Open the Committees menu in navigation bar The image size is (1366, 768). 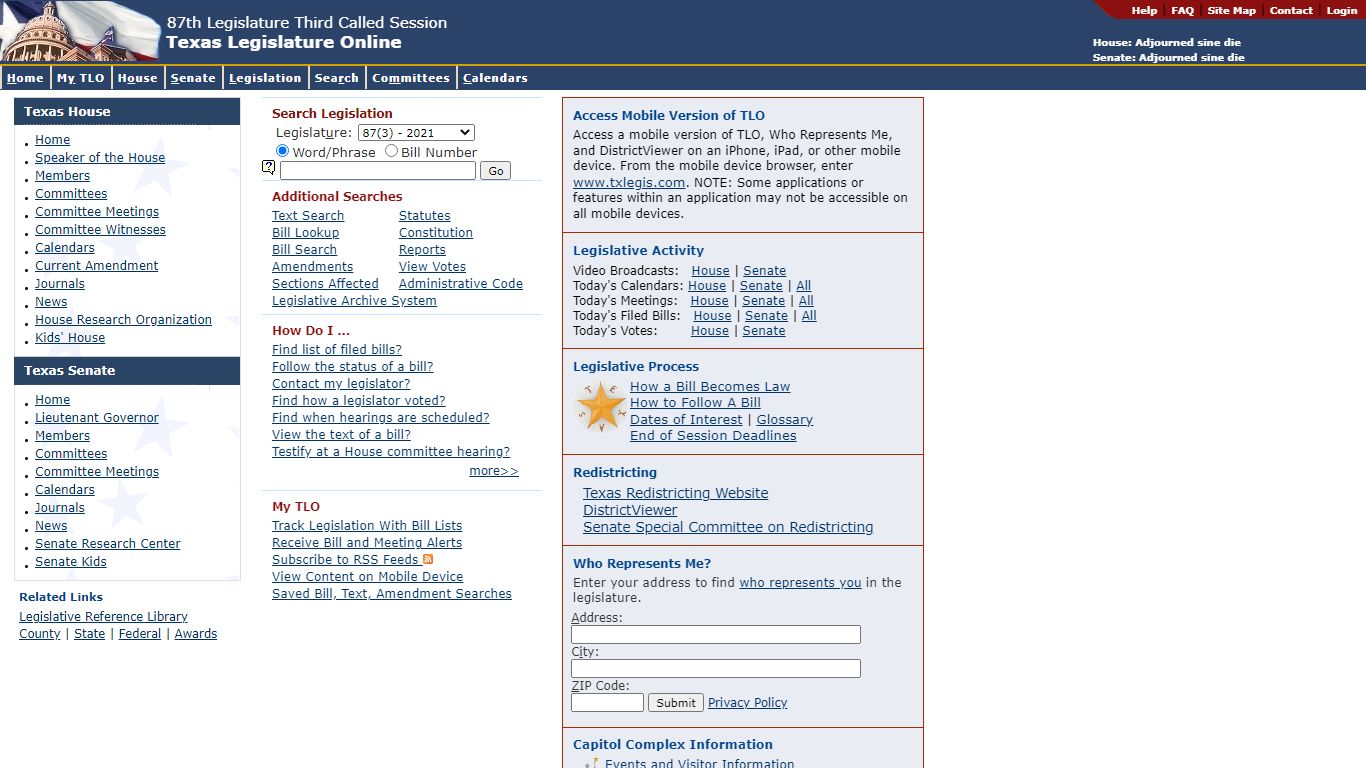click(411, 78)
